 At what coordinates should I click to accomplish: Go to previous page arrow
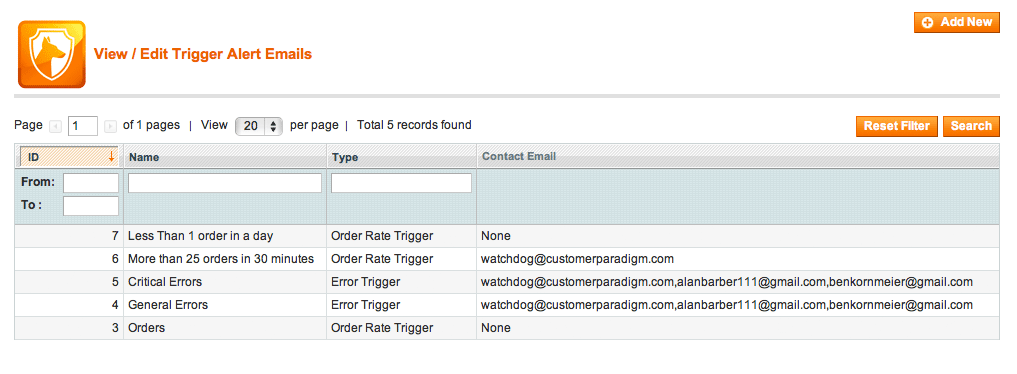55,126
